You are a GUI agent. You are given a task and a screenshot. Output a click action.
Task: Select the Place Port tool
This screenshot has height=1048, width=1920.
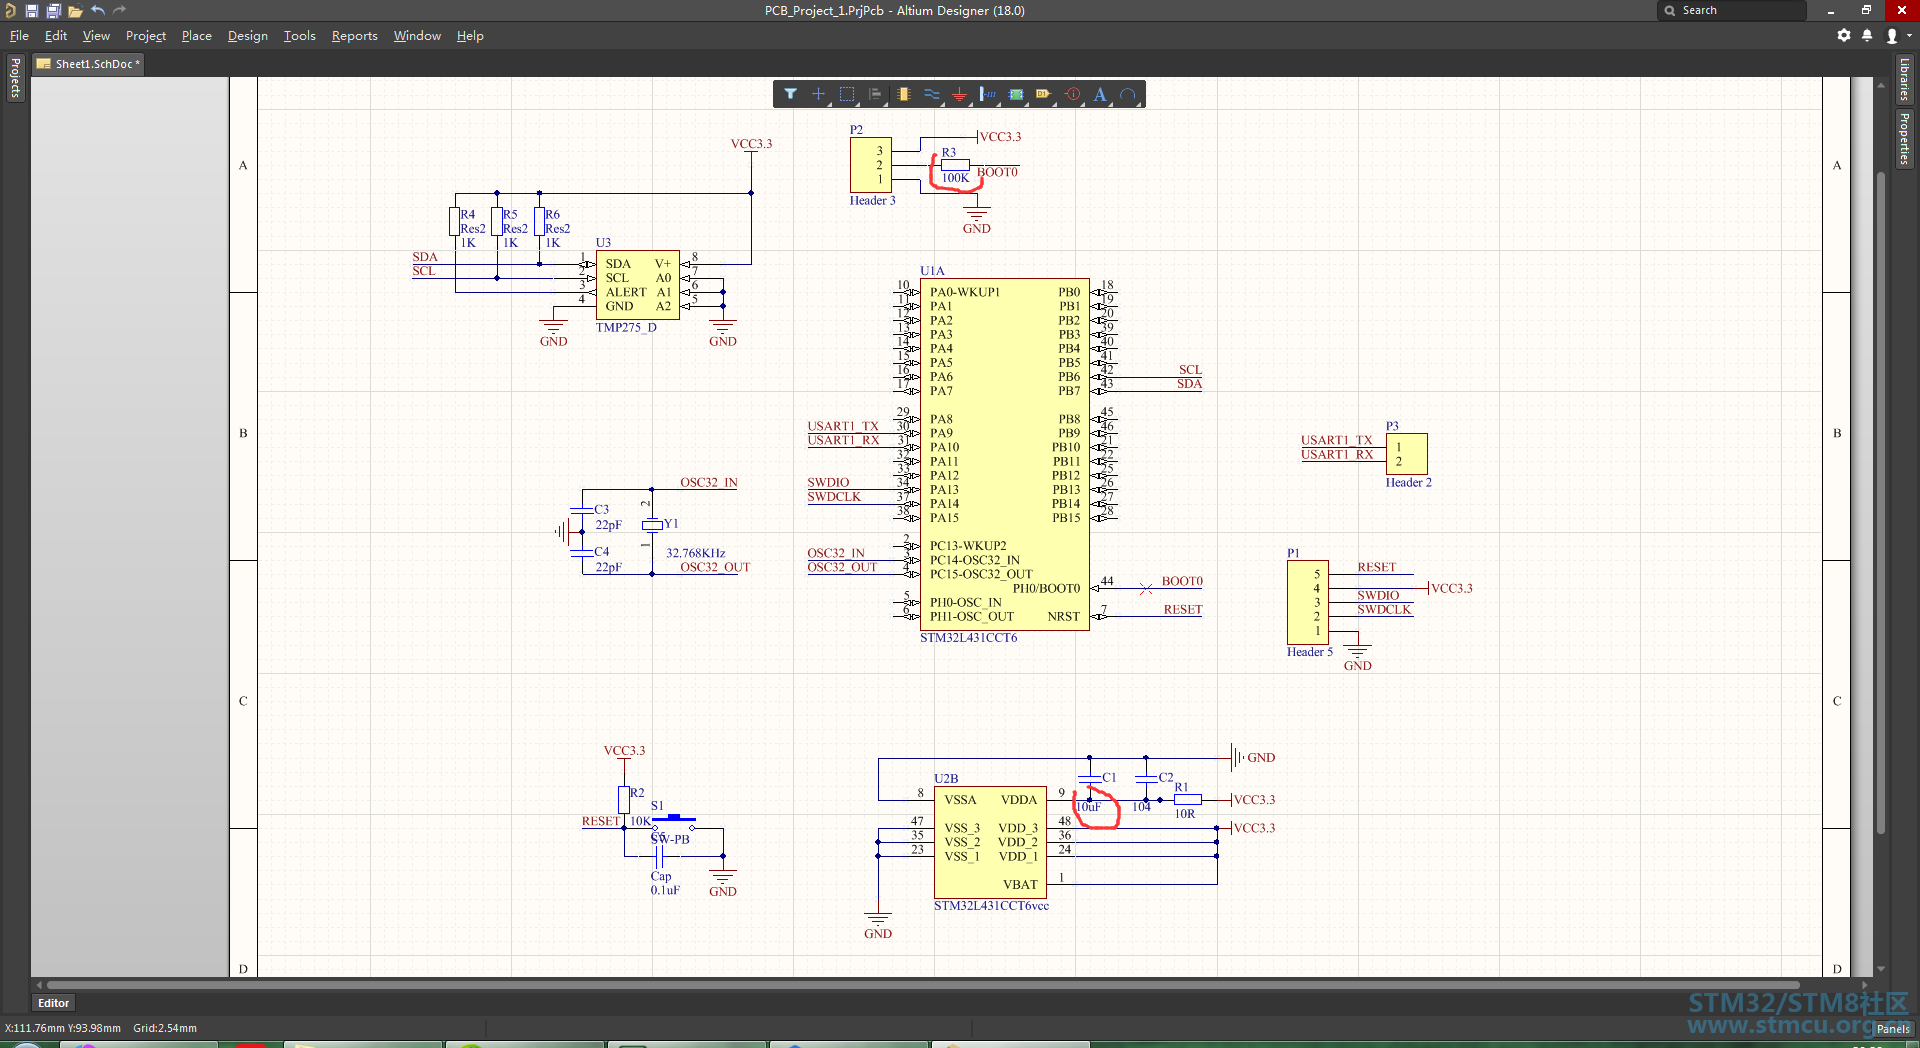(x=1044, y=94)
